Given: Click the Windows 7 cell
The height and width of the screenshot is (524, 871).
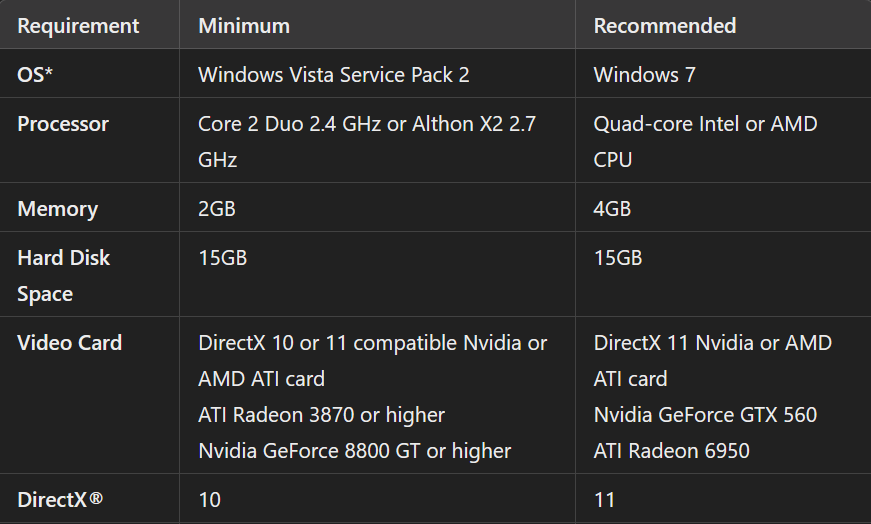Looking at the screenshot, I should coord(644,74).
